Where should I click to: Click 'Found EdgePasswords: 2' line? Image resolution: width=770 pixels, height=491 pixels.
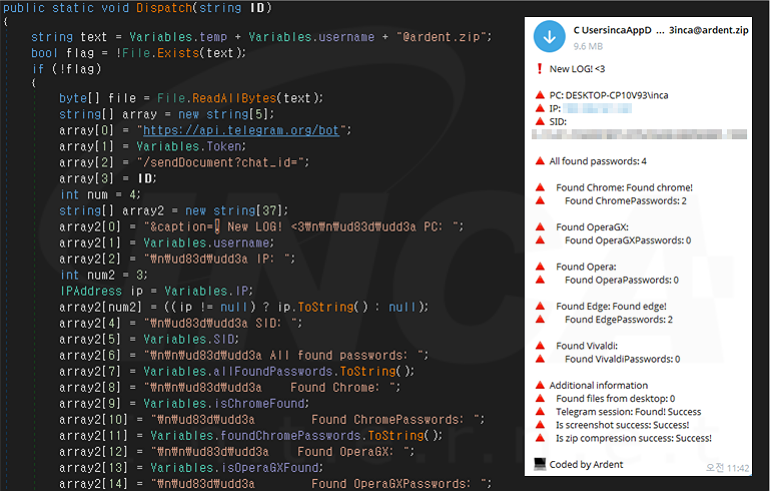click(619, 320)
